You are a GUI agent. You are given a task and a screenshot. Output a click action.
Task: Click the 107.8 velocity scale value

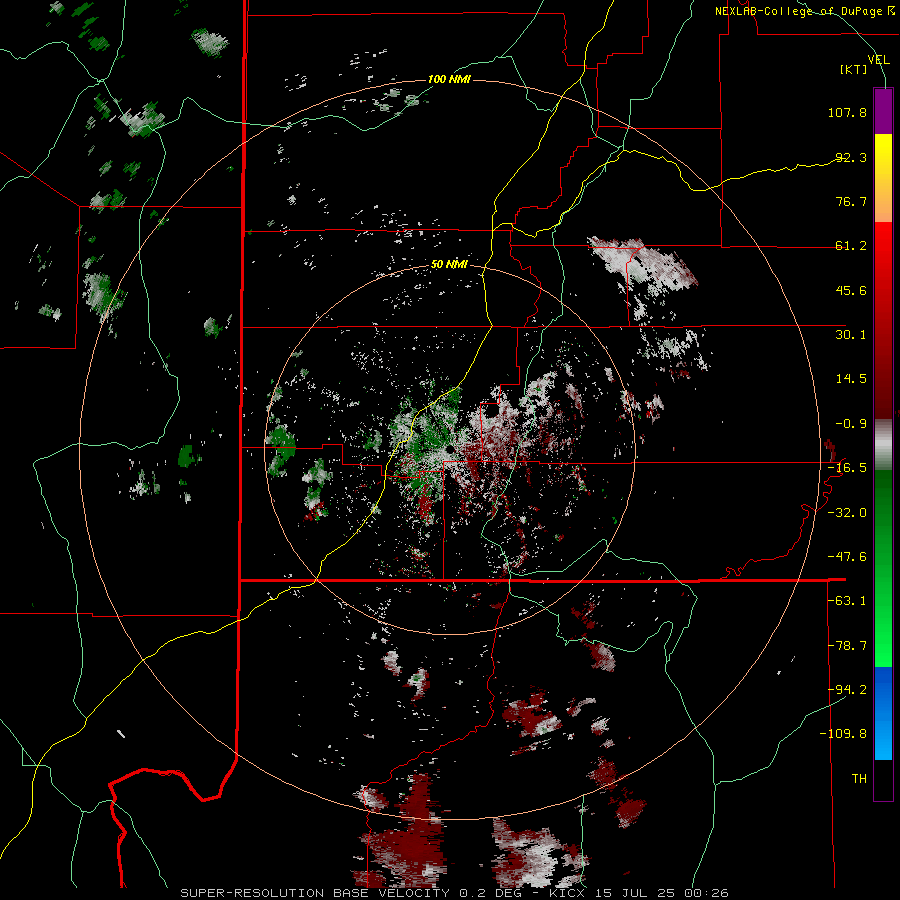[x=847, y=112]
